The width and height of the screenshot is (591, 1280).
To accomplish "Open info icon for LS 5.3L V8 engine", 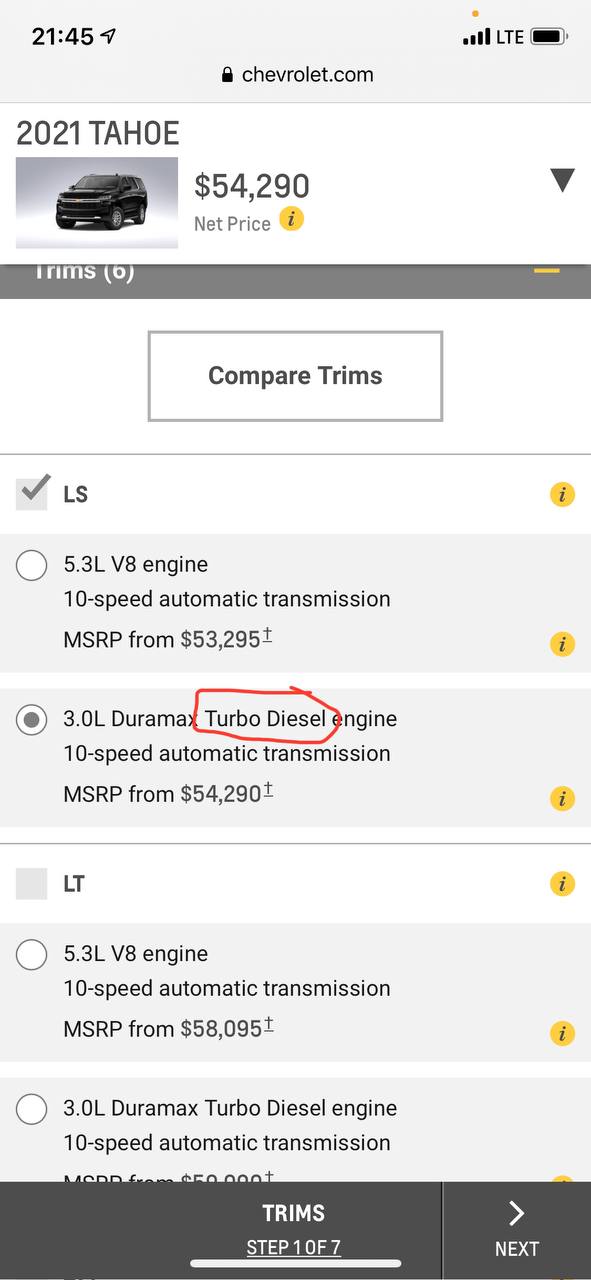I will pos(562,644).
